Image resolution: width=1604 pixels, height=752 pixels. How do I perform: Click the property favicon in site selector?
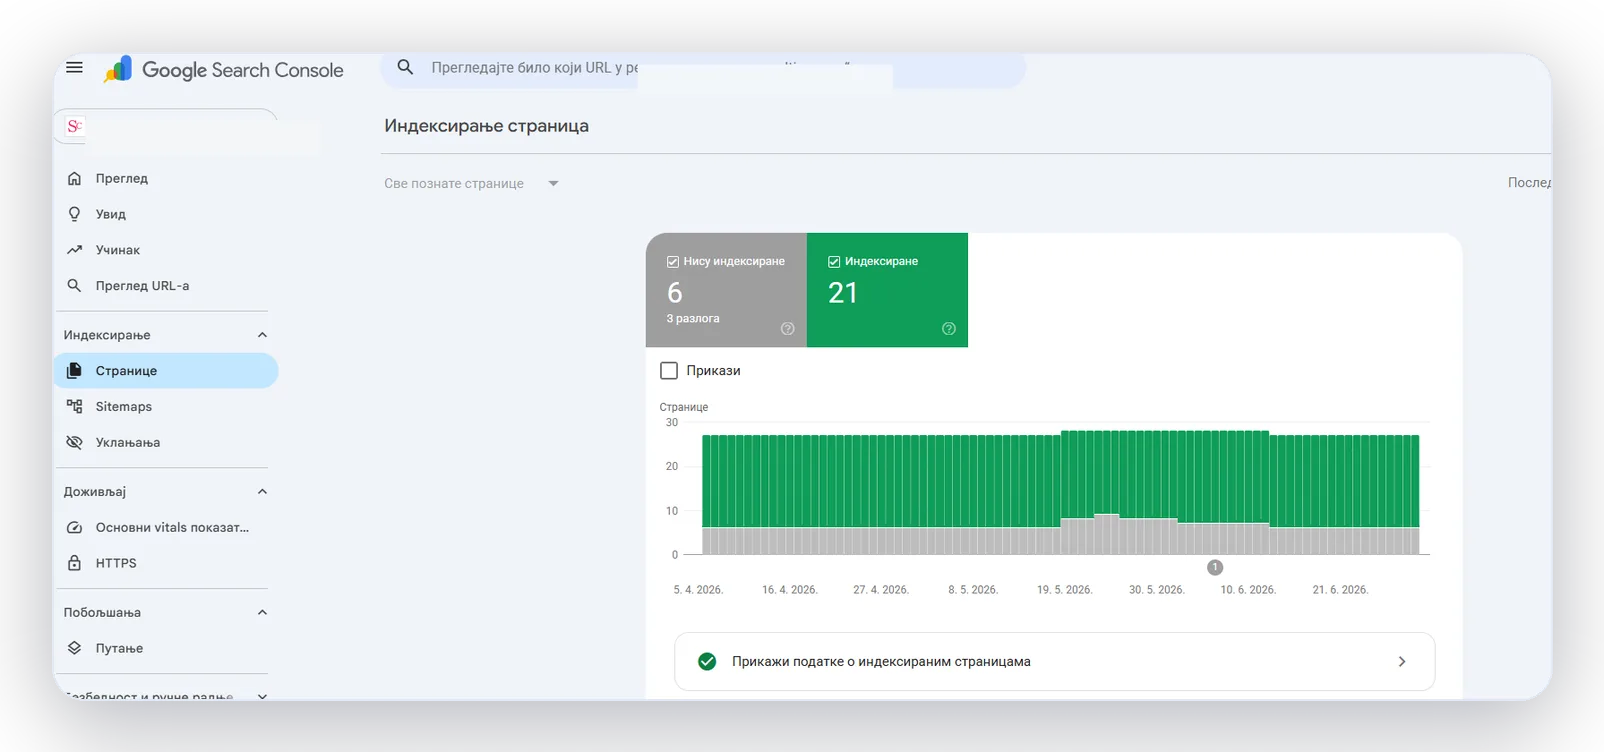point(74,126)
